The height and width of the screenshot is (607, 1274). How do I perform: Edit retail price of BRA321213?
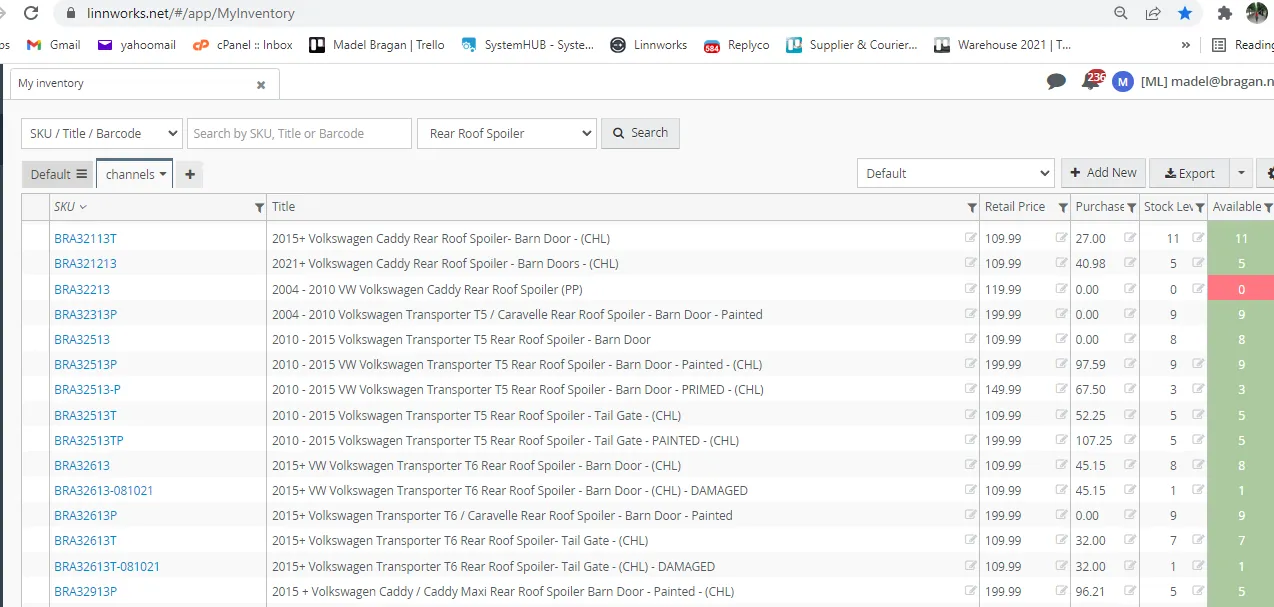pos(1061,263)
